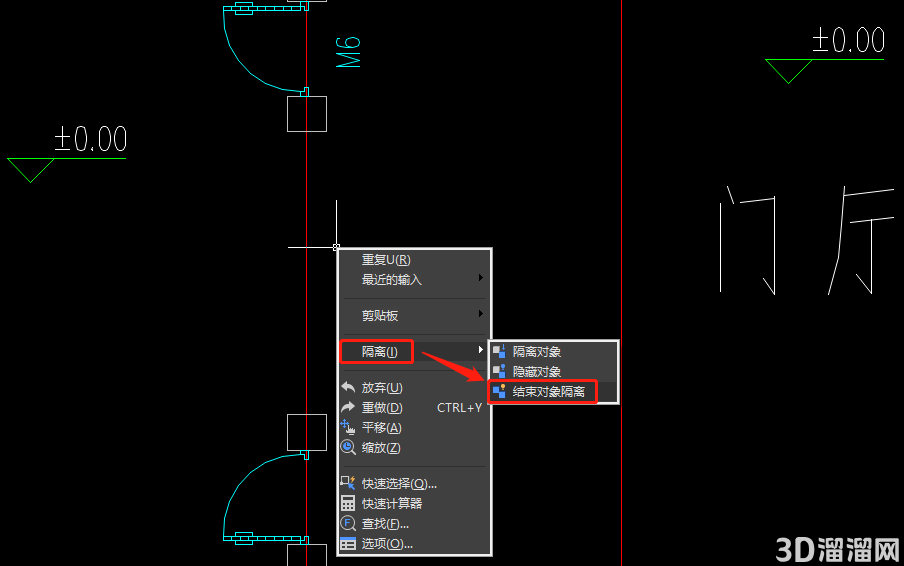Select 结束对象隔离 in submenu
Image resolution: width=904 pixels, height=566 pixels.
click(x=554, y=392)
